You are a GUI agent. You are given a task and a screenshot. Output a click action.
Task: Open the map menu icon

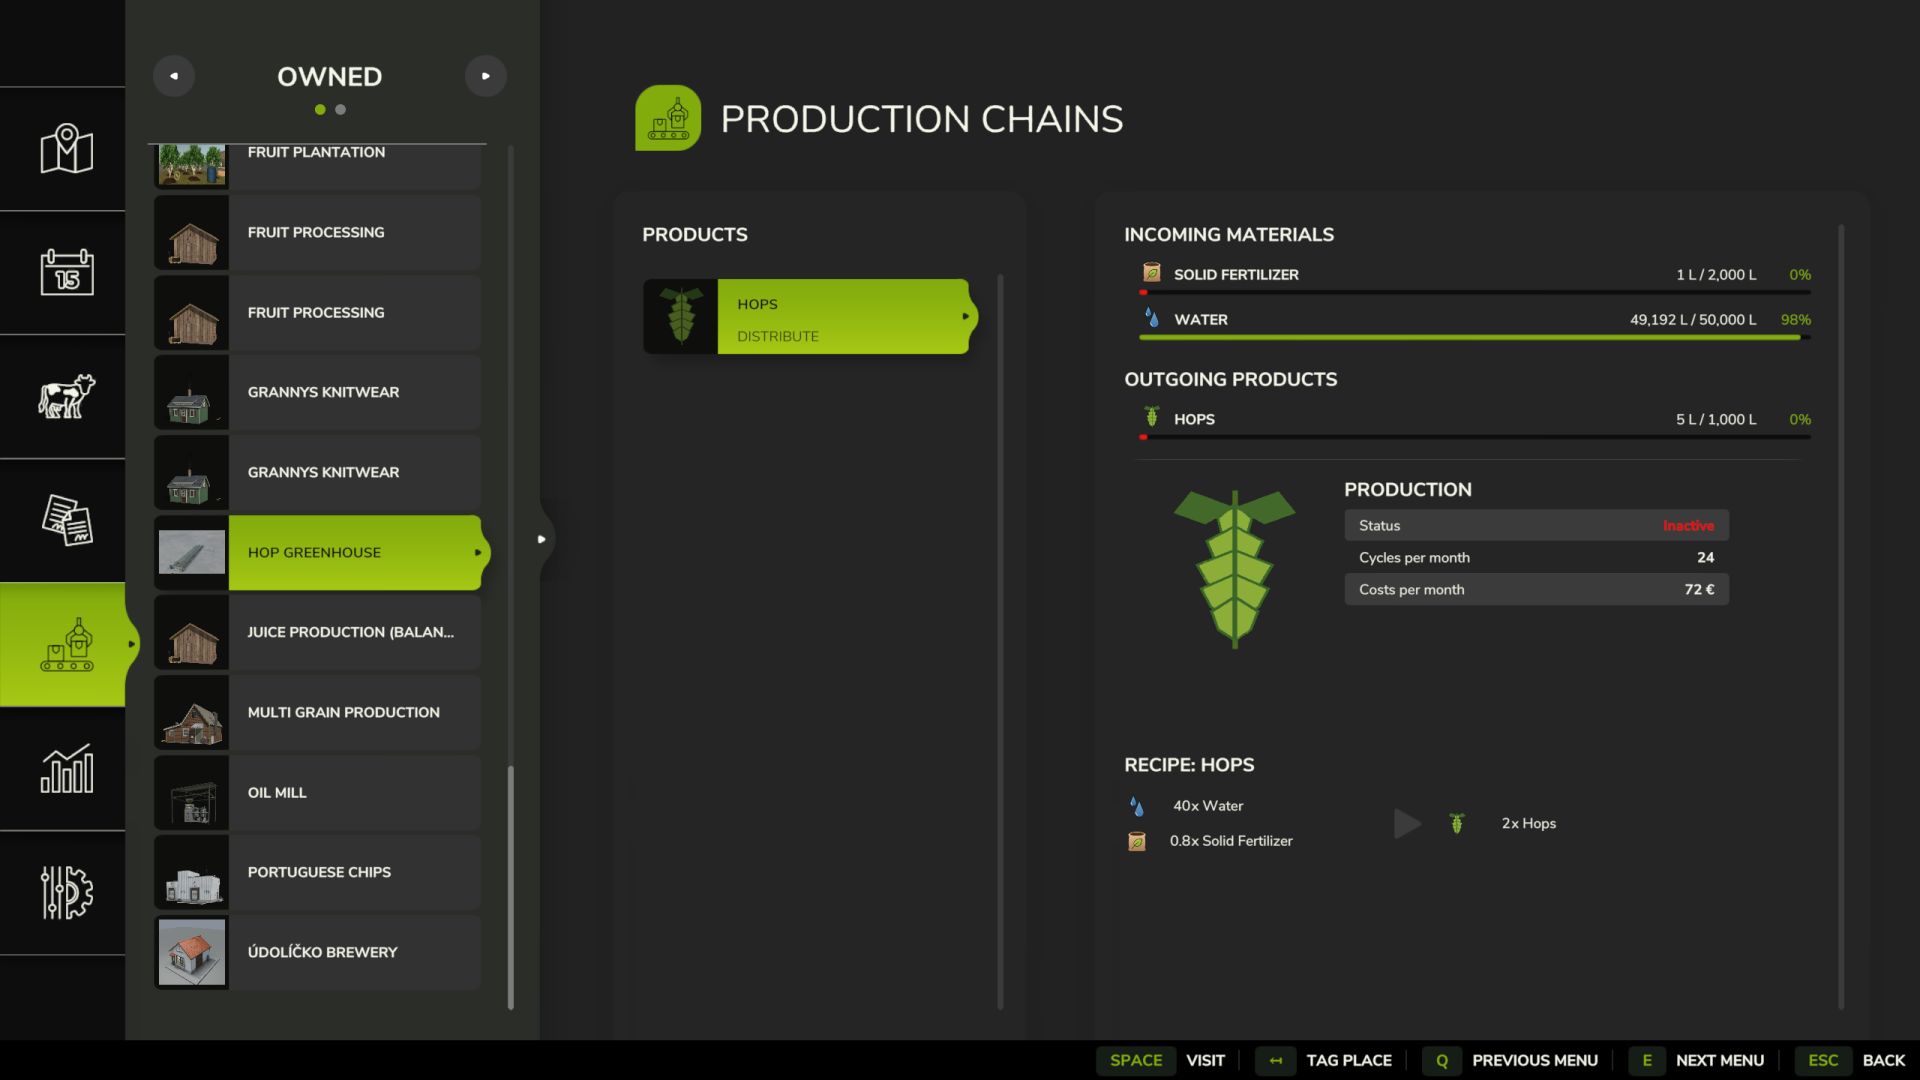pos(66,149)
